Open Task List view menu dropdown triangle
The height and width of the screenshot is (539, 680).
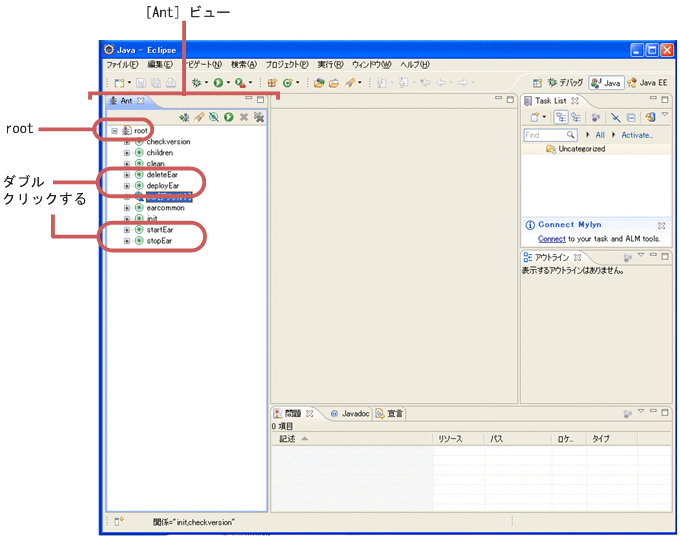coord(665,116)
